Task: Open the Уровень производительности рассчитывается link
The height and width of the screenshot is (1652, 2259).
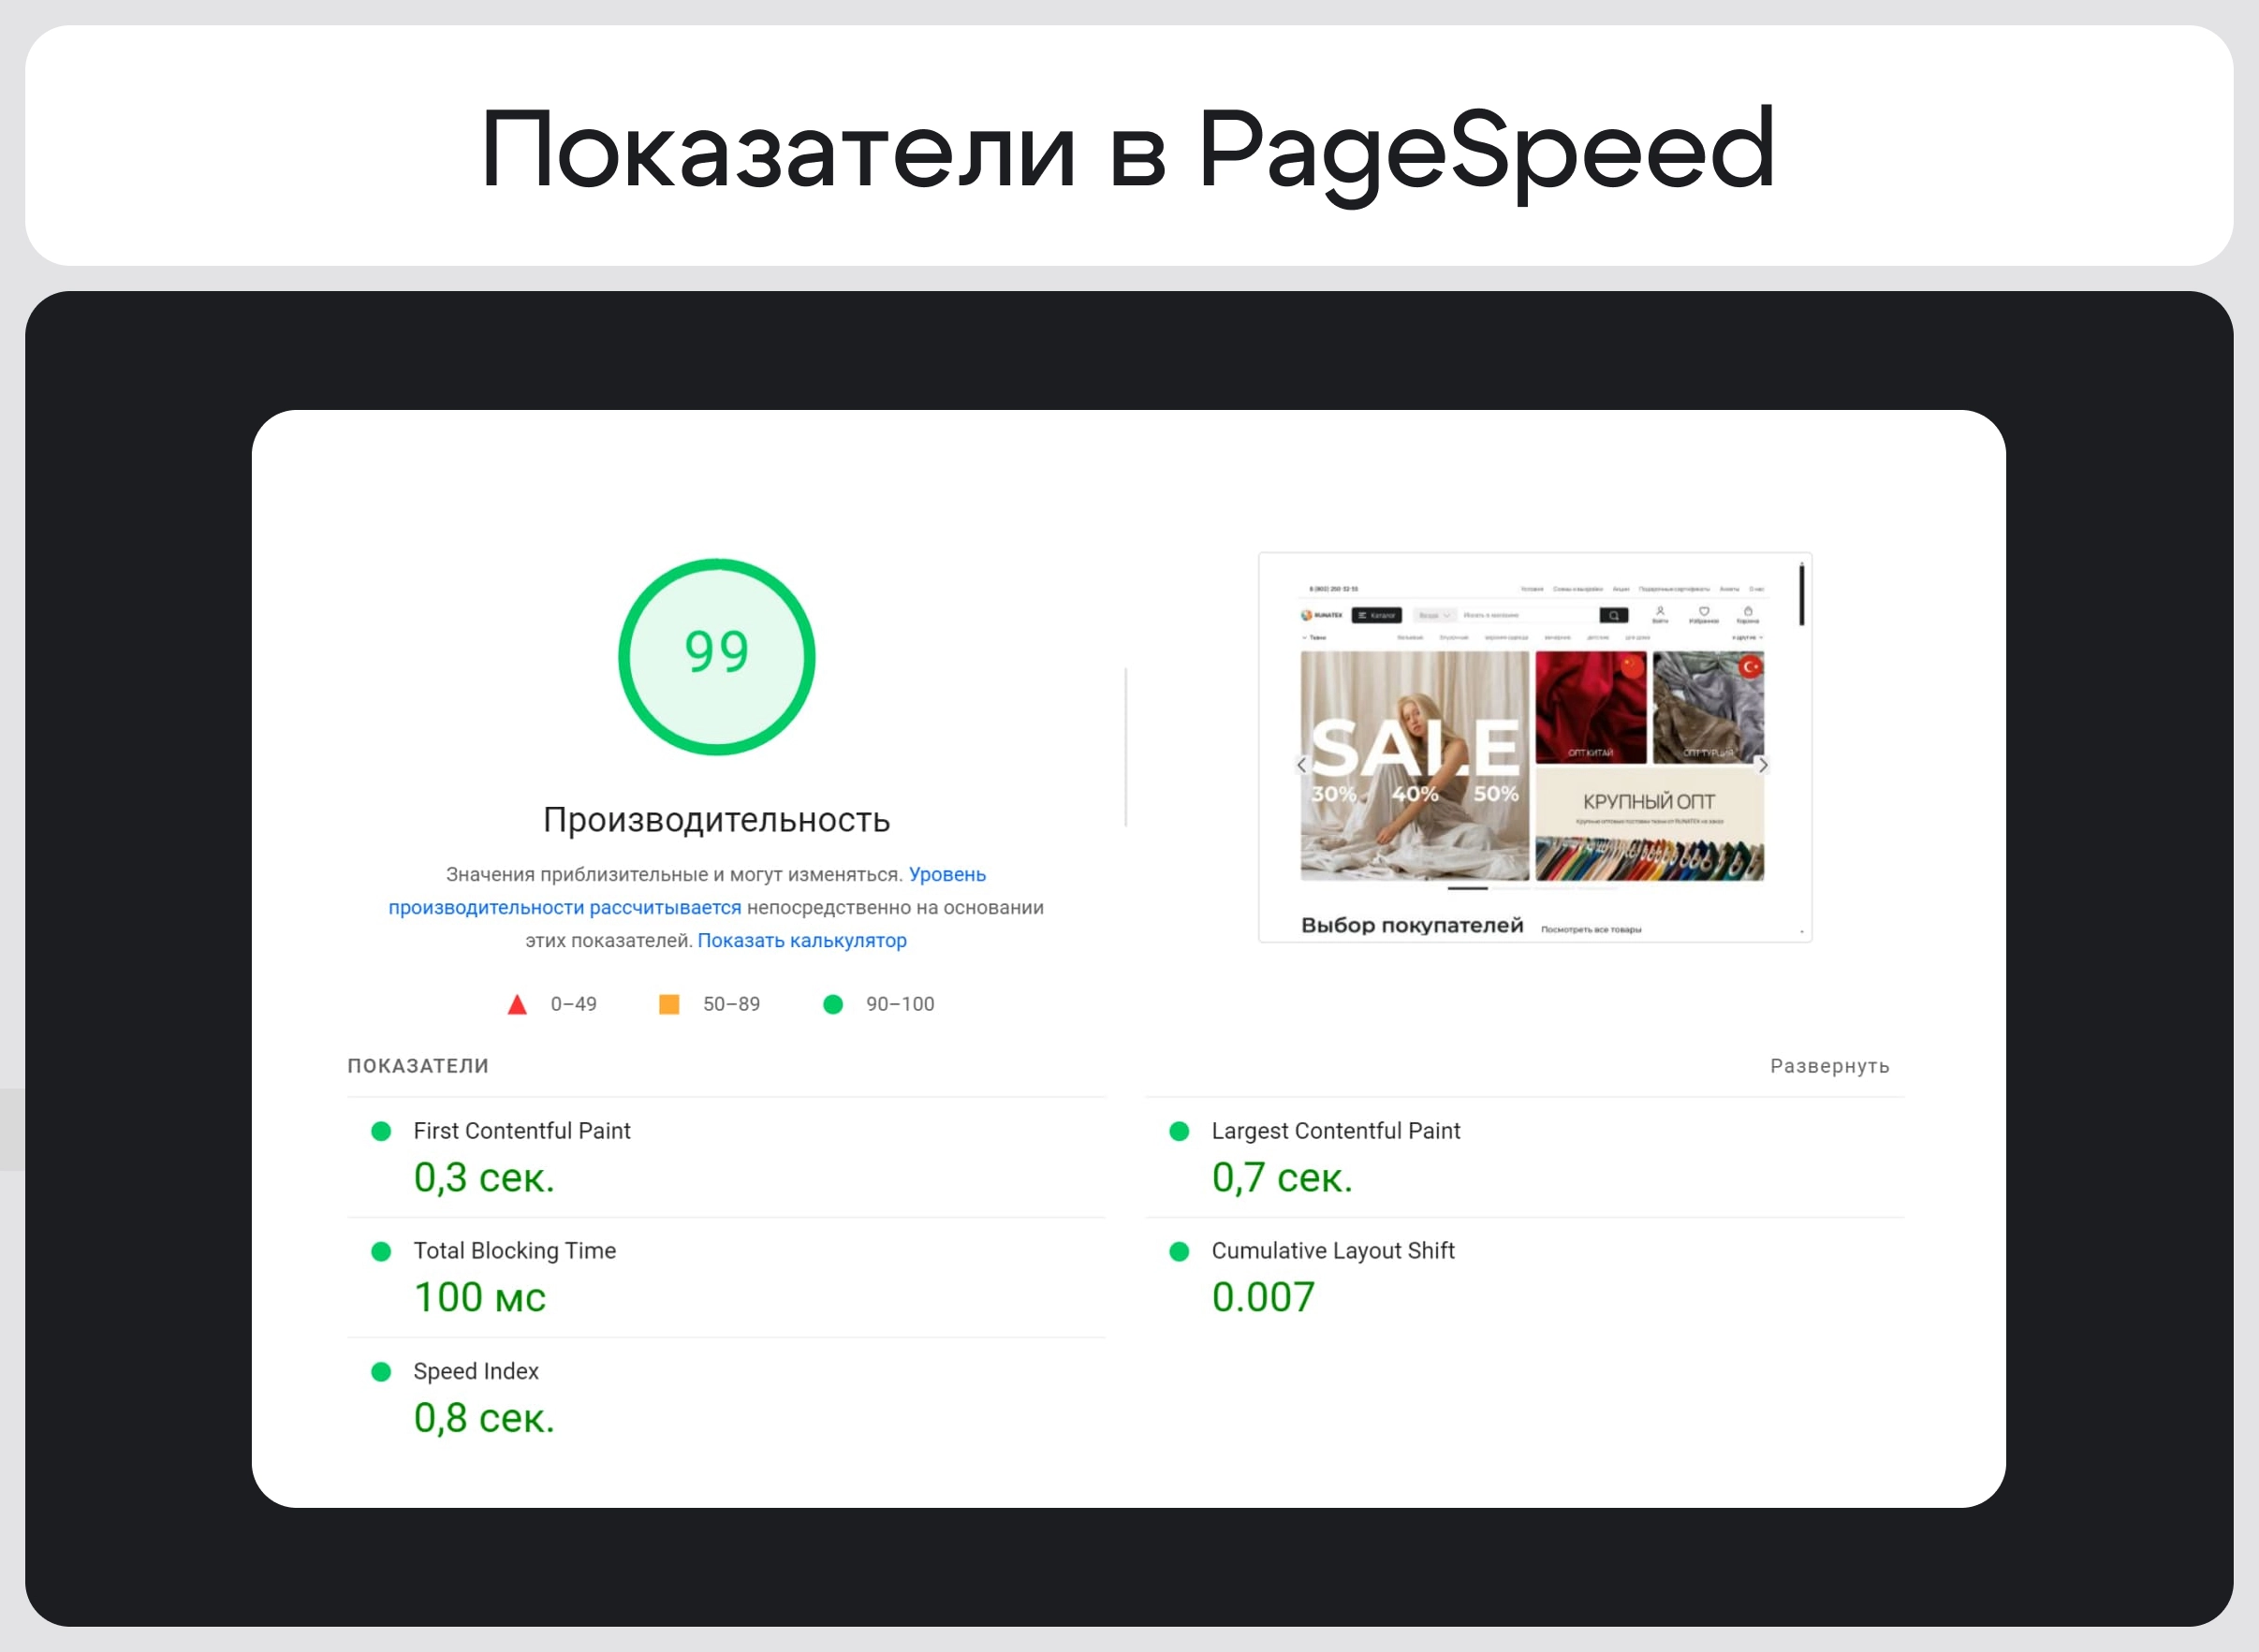Action: click(565, 907)
